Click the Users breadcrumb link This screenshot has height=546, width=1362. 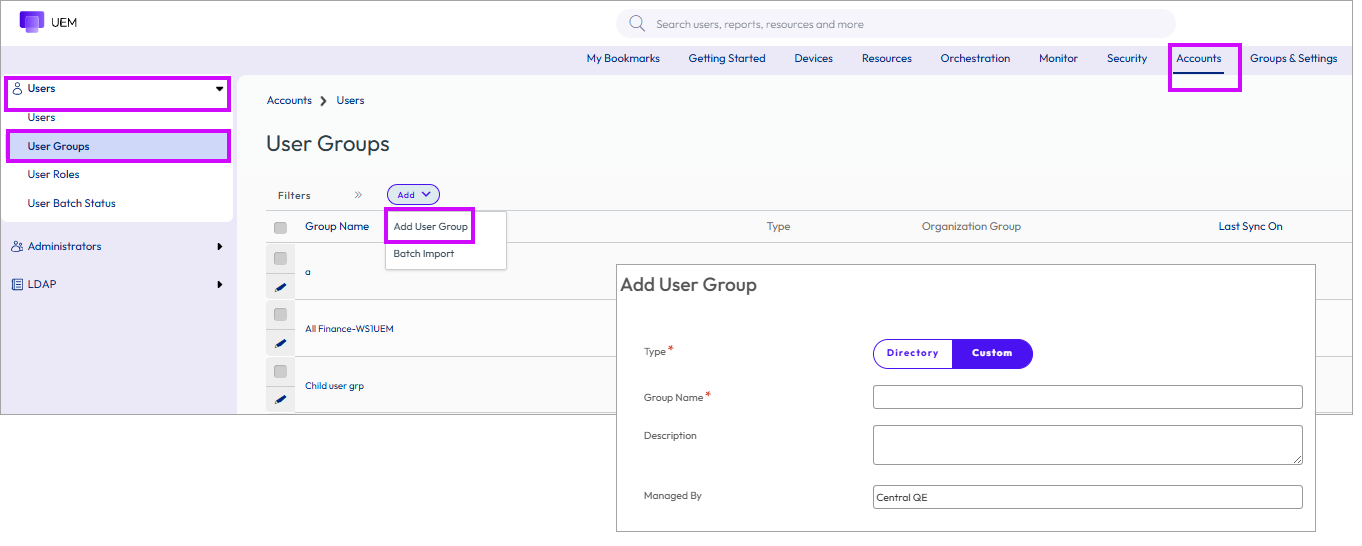pos(350,100)
